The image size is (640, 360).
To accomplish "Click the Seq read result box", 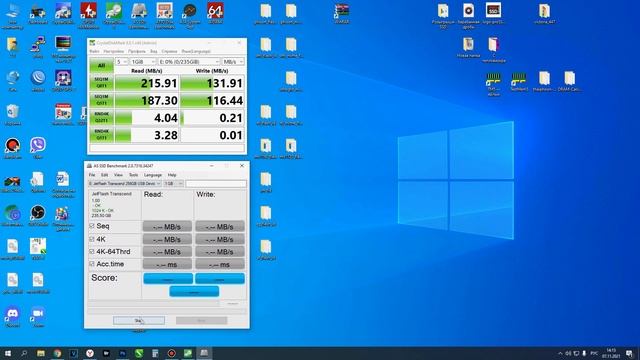I will tap(167, 227).
